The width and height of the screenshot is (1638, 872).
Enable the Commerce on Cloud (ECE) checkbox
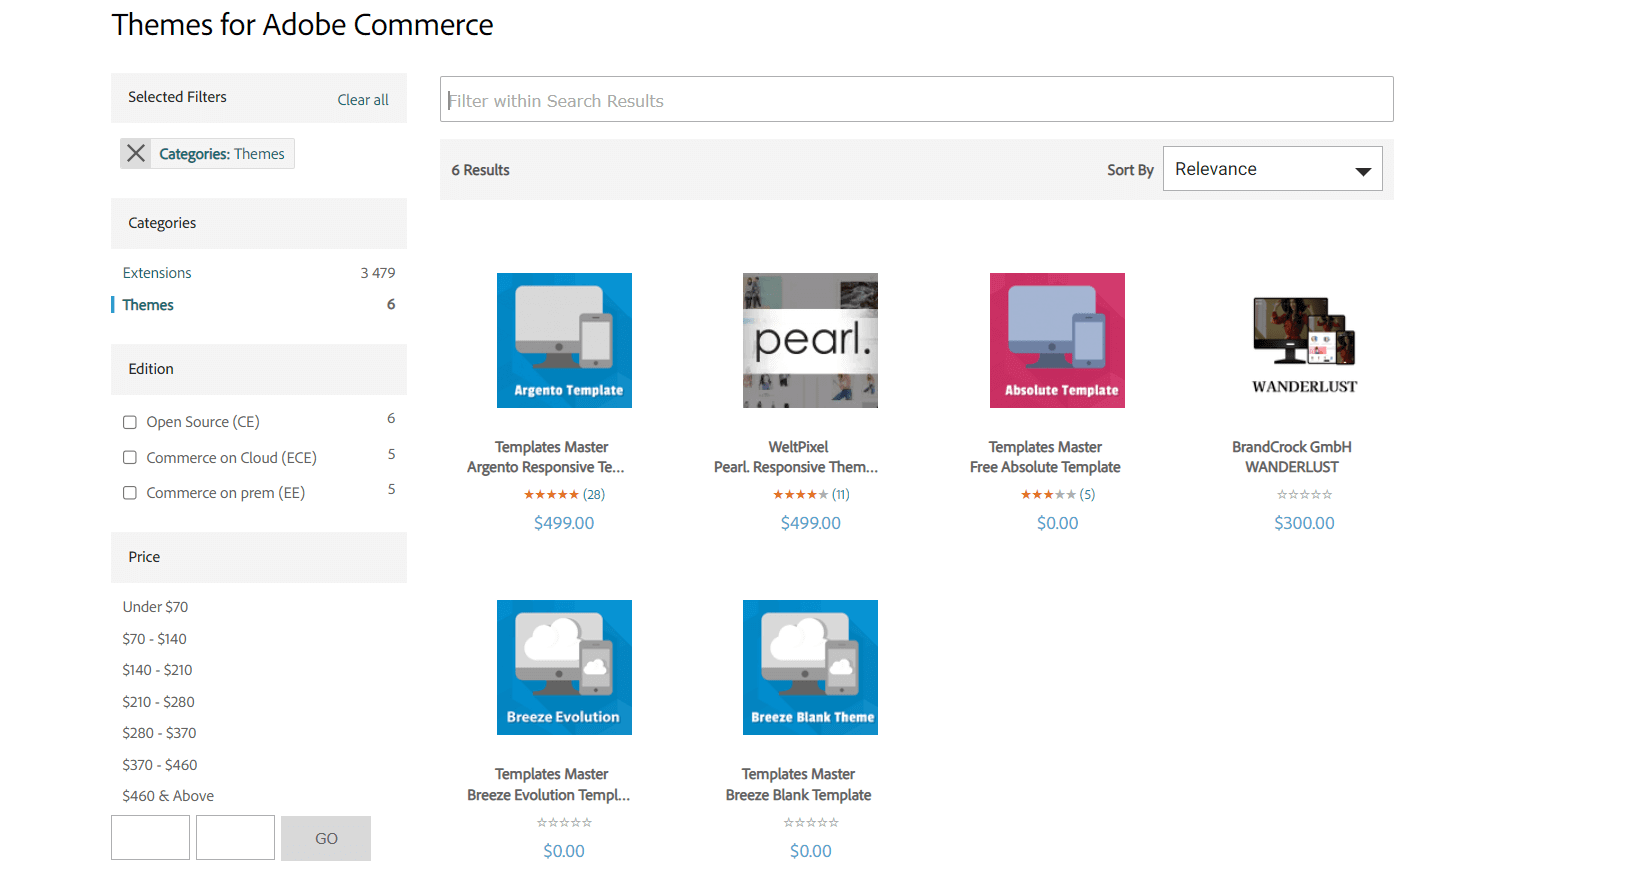[x=130, y=457]
